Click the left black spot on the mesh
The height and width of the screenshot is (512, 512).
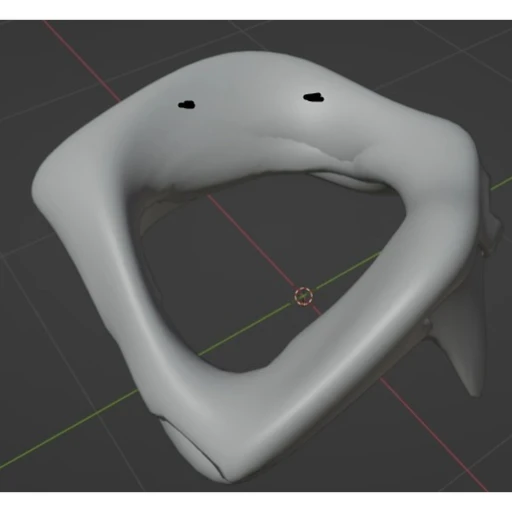click(x=187, y=105)
